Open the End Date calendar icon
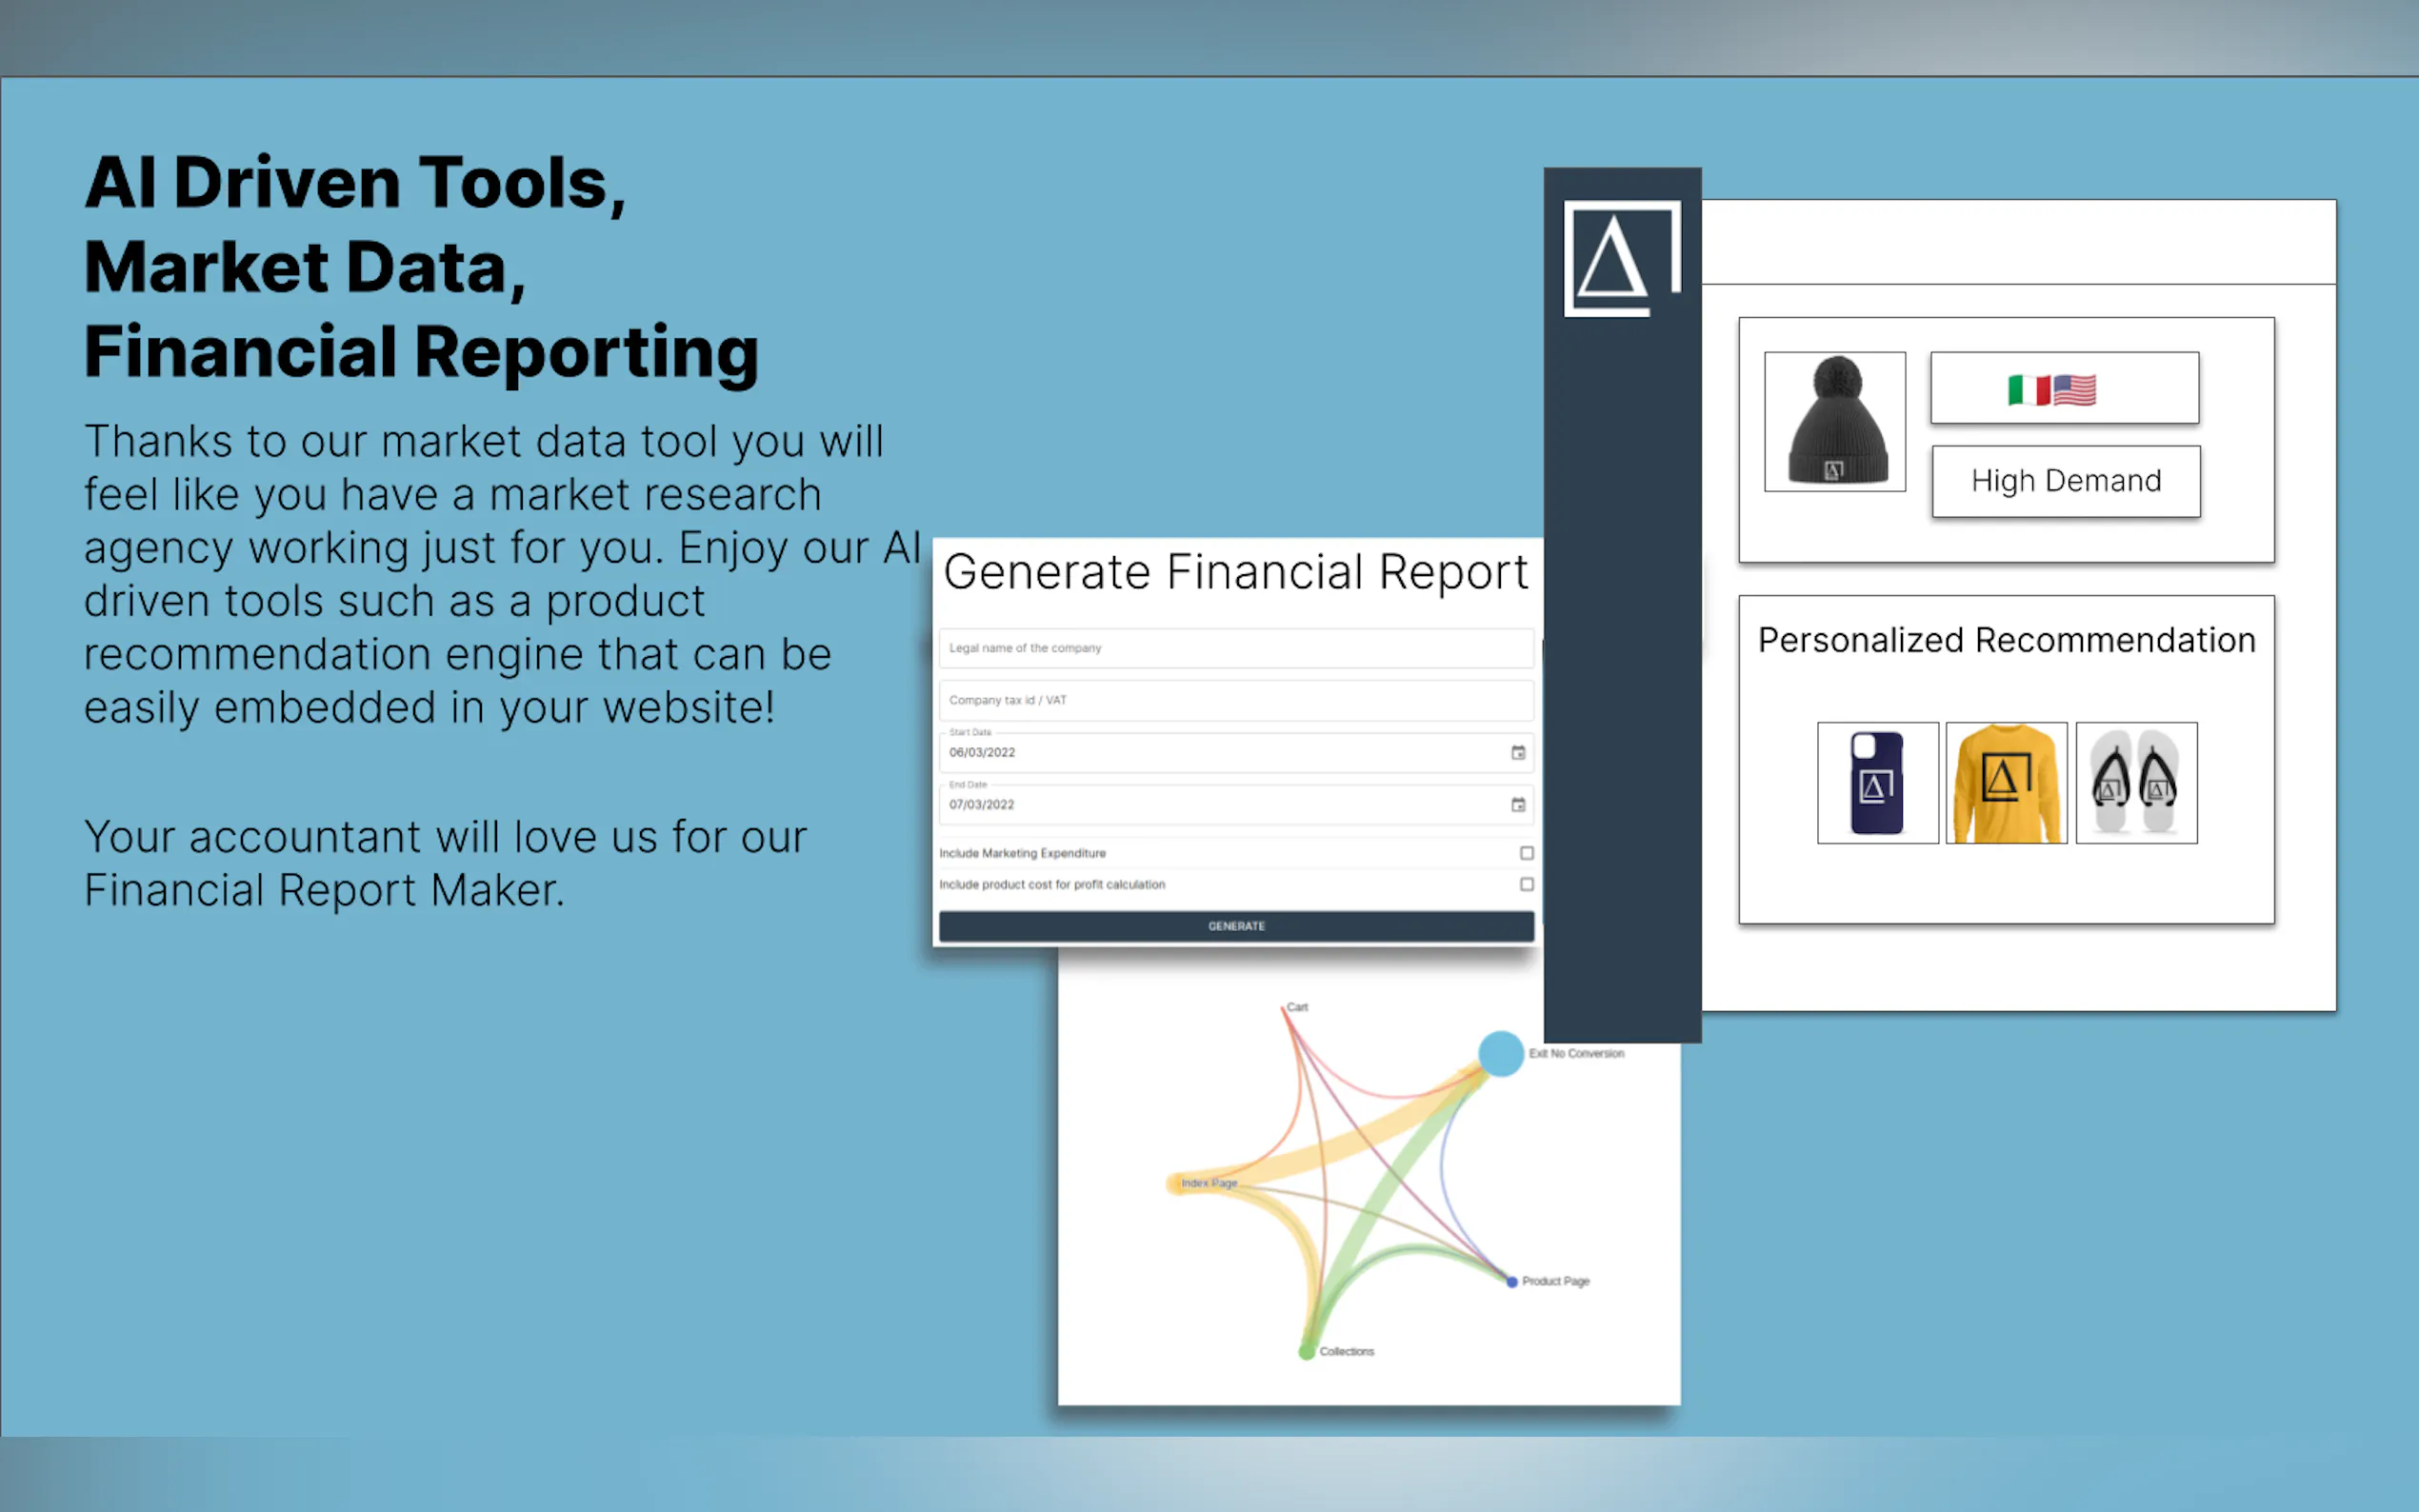This screenshot has height=1512, width=2419. [x=1517, y=805]
